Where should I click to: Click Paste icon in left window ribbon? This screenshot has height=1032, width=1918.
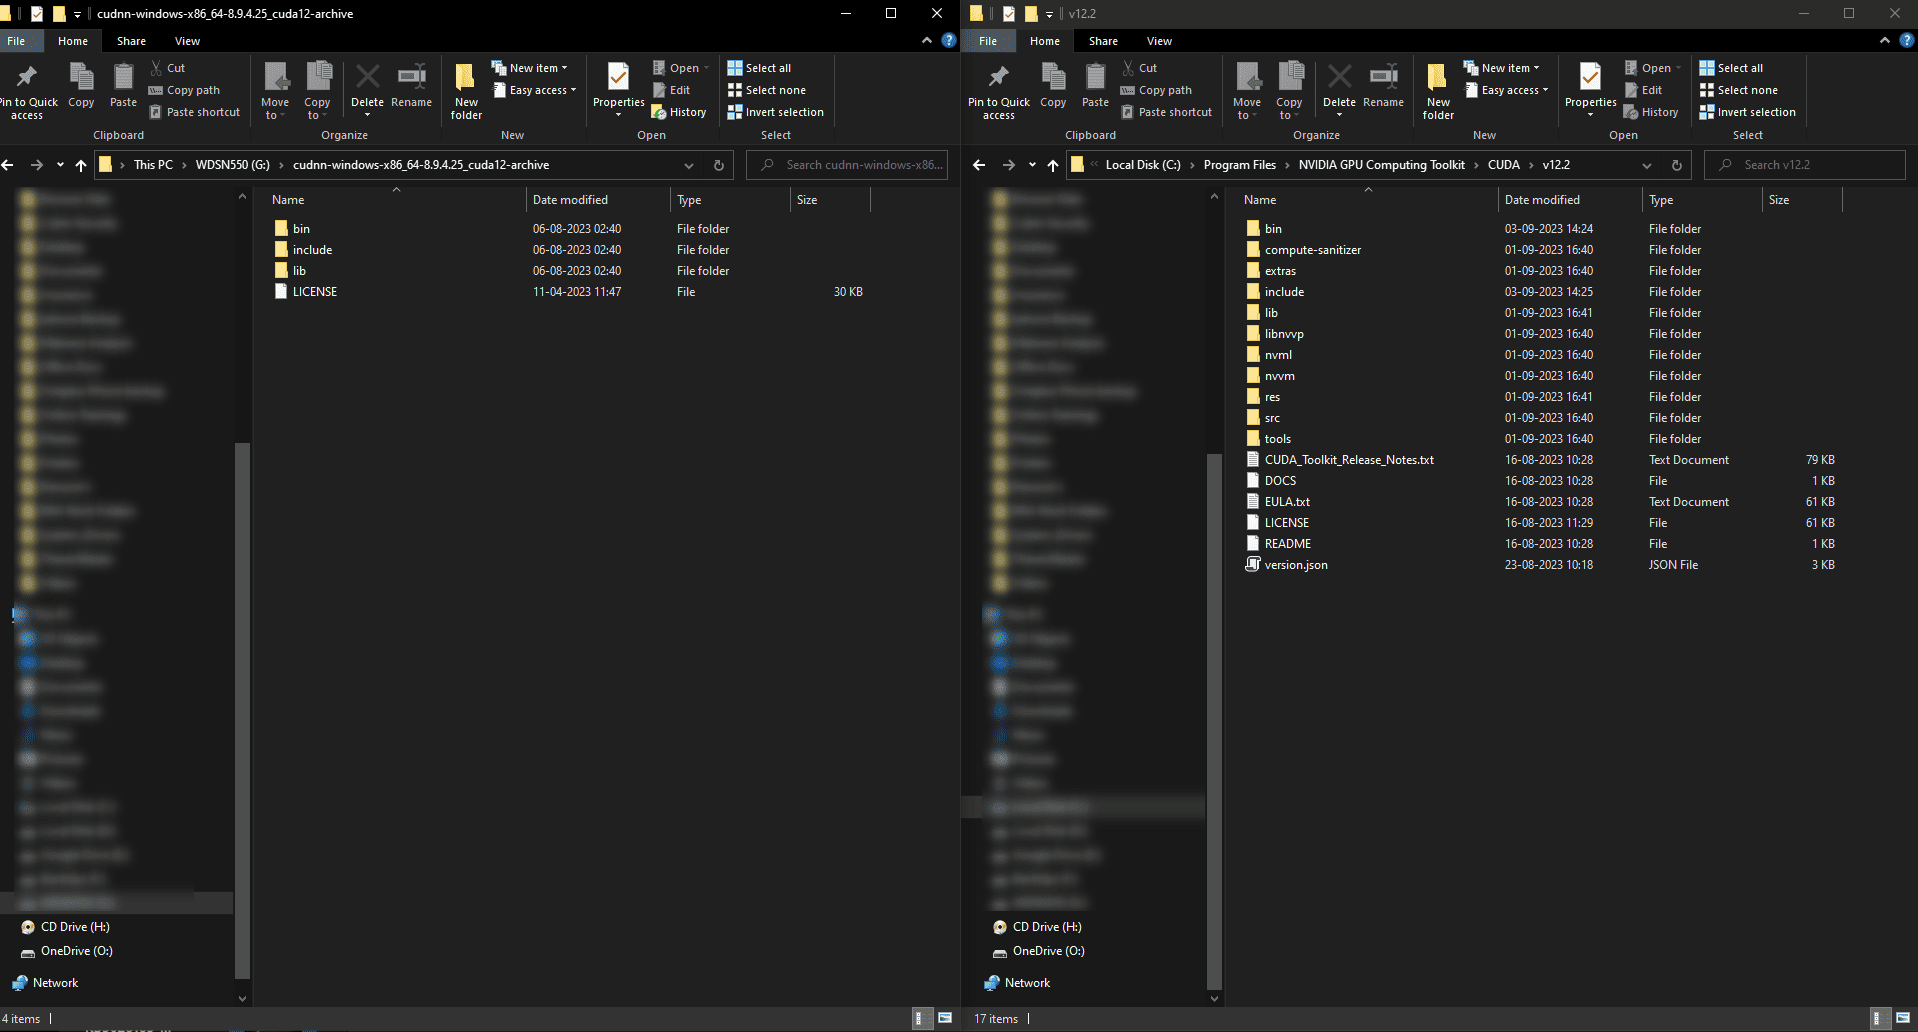(x=123, y=85)
